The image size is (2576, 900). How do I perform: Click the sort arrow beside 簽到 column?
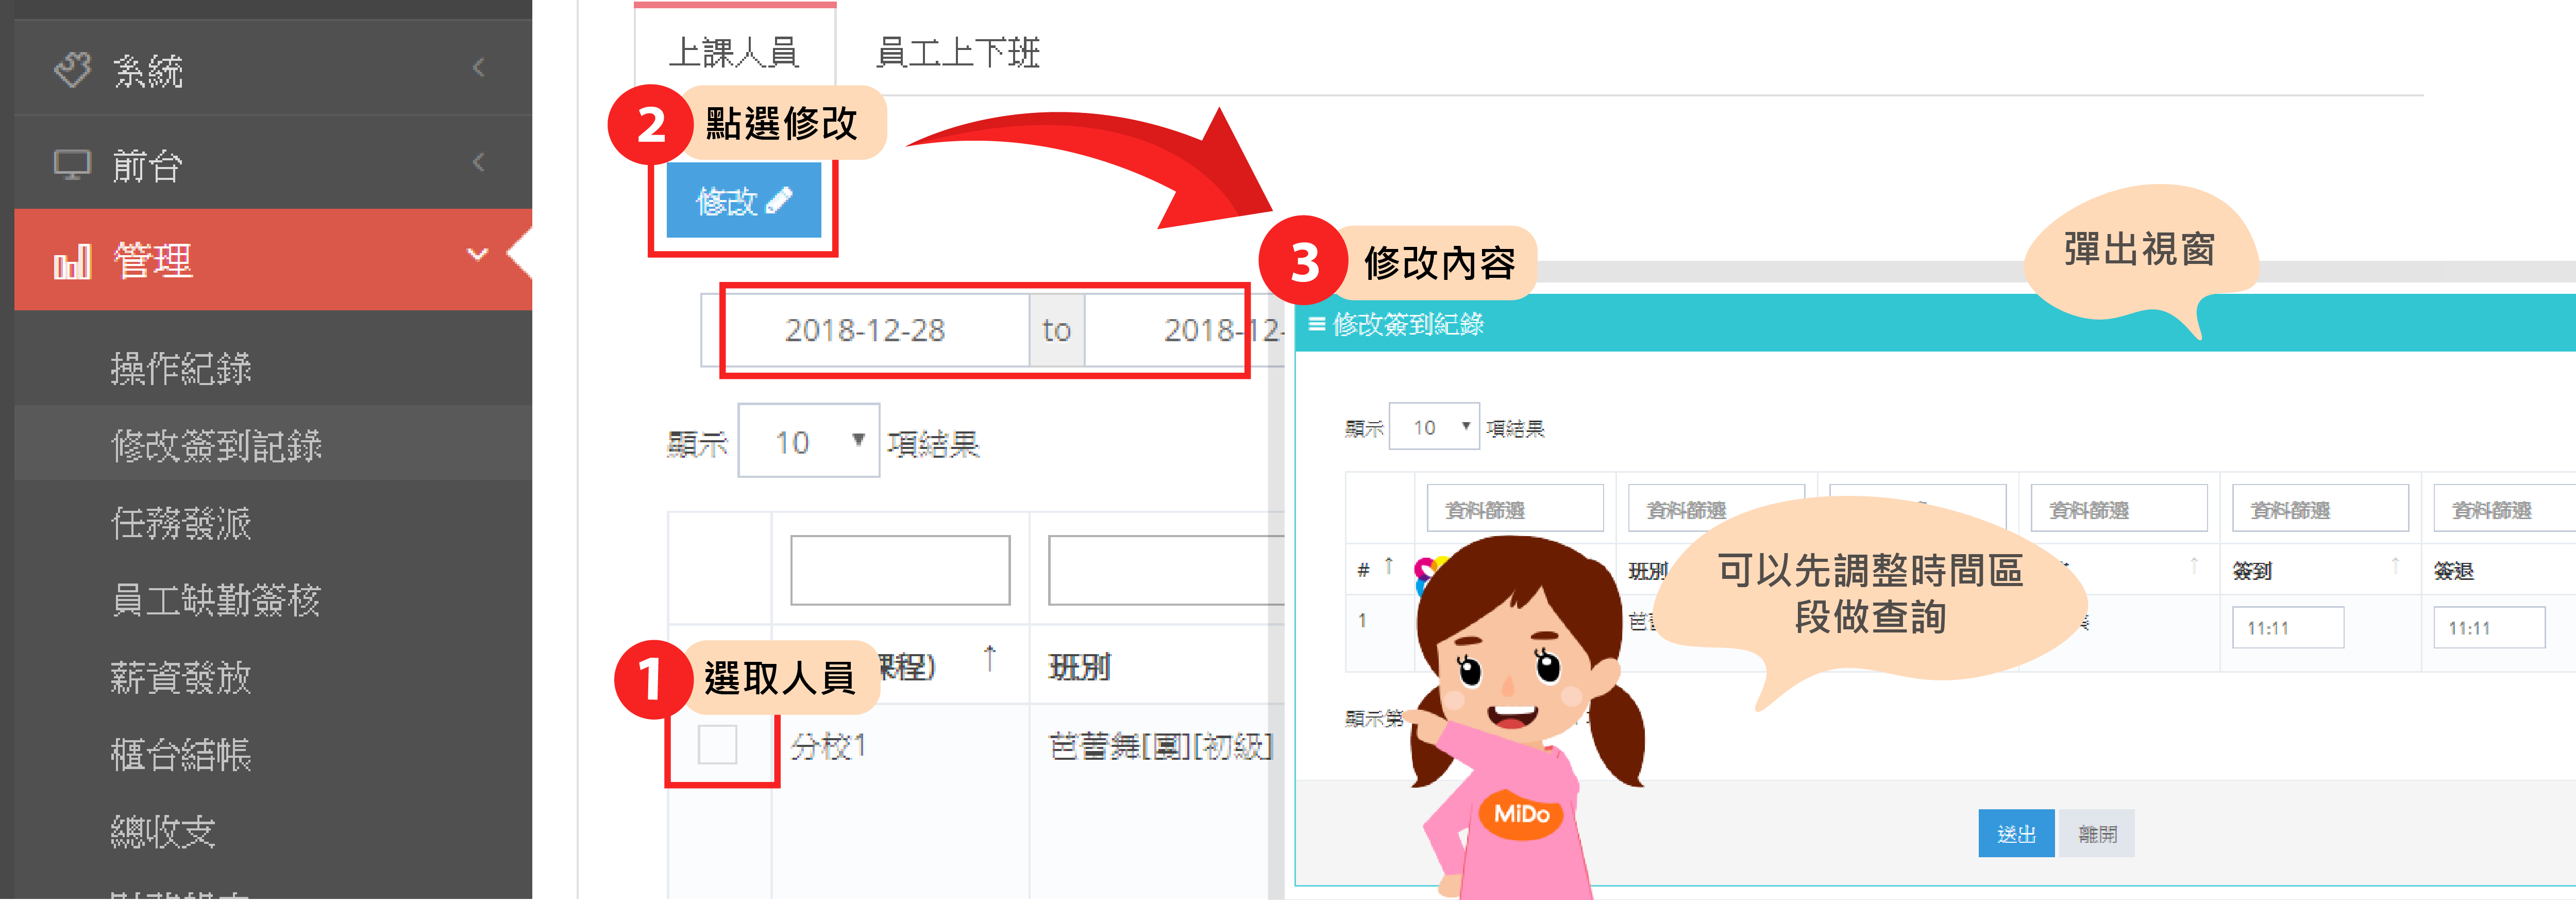(2395, 567)
